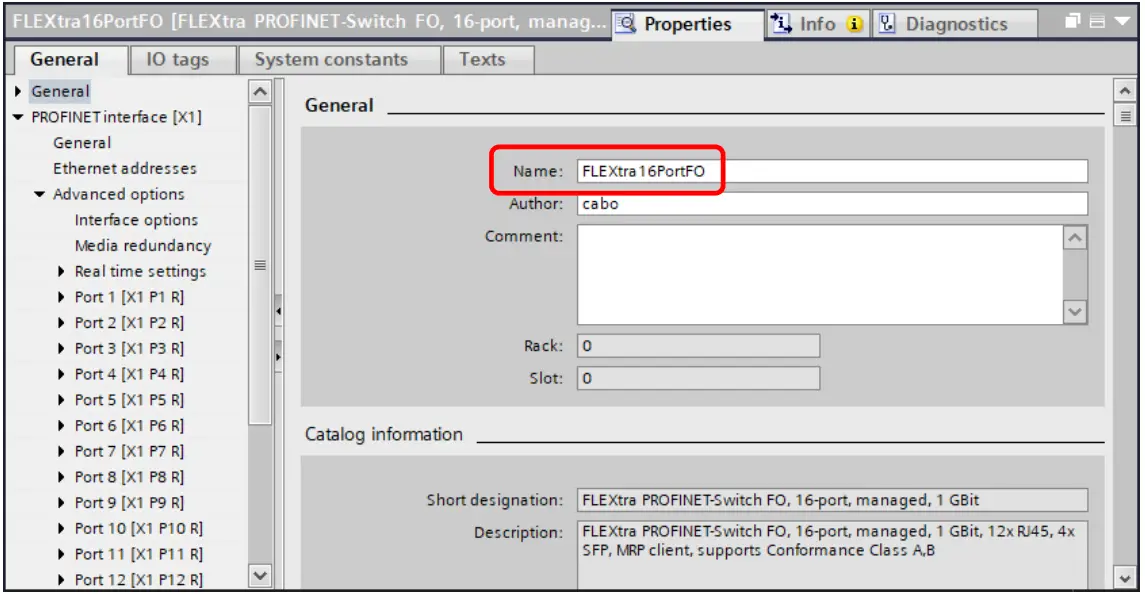Click the navigation tree scrollbar thumb
This screenshot has height=594, width=1145.
tap(260, 264)
